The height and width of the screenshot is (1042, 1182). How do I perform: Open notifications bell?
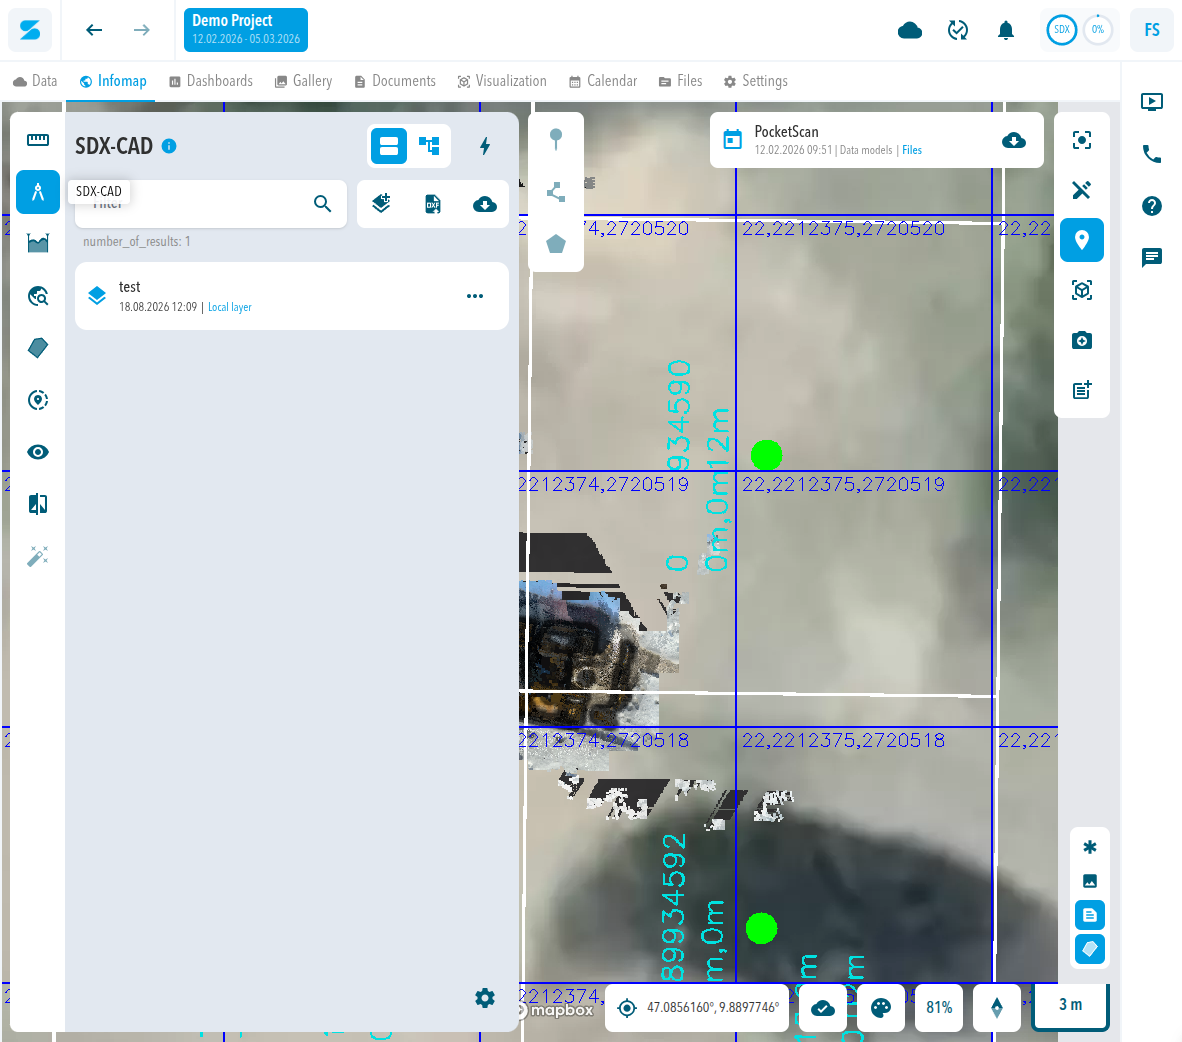(1006, 30)
